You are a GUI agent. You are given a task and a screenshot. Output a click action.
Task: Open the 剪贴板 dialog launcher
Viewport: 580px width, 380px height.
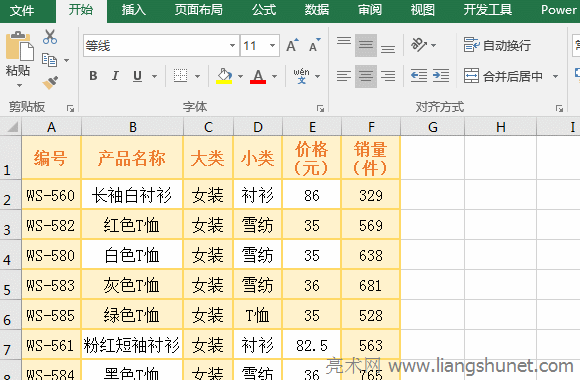[x=70, y=108]
